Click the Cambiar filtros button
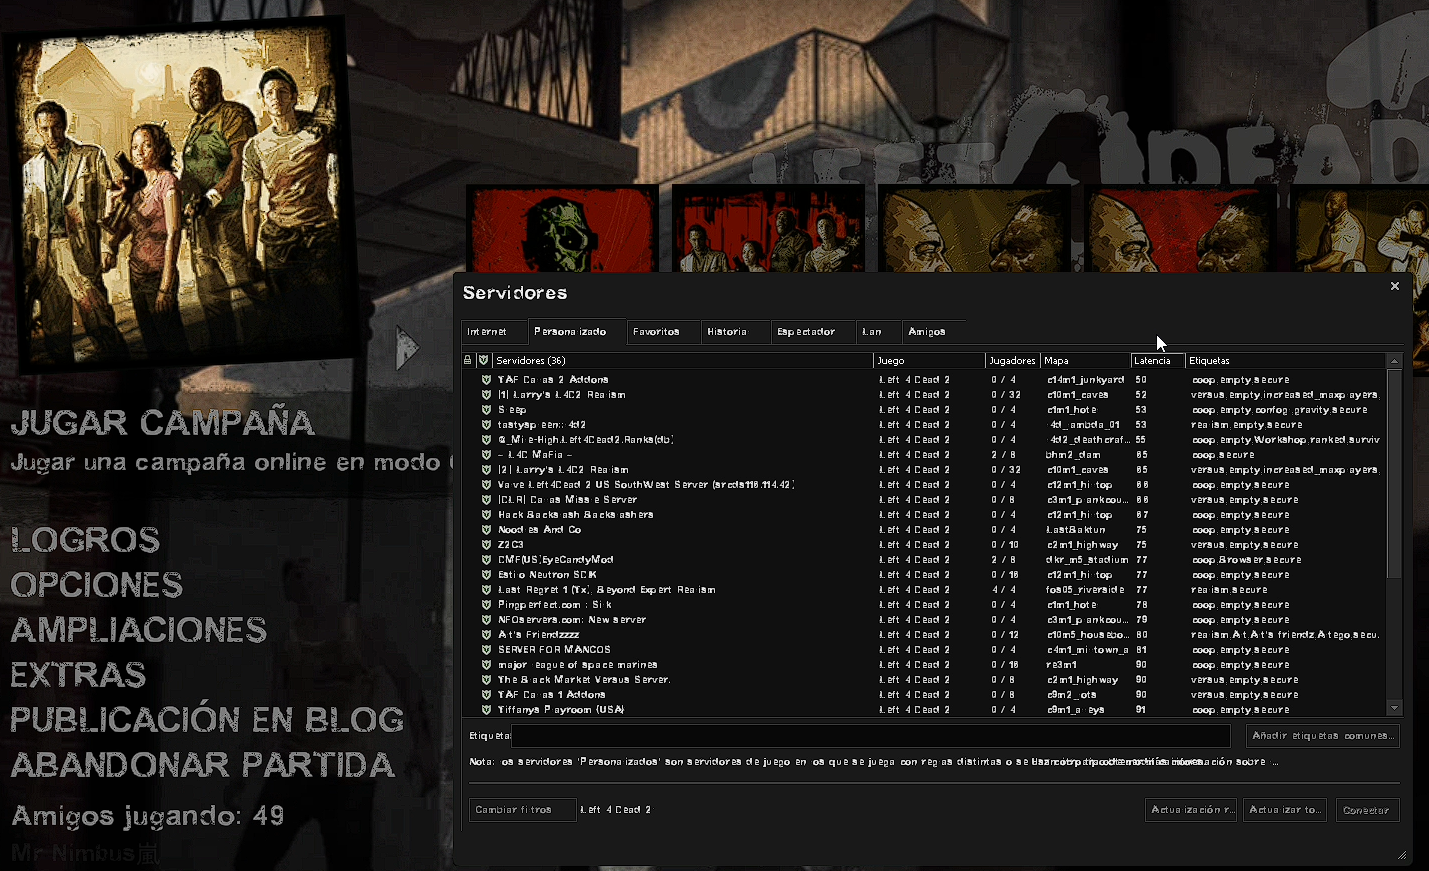The height and width of the screenshot is (871, 1429). point(522,810)
